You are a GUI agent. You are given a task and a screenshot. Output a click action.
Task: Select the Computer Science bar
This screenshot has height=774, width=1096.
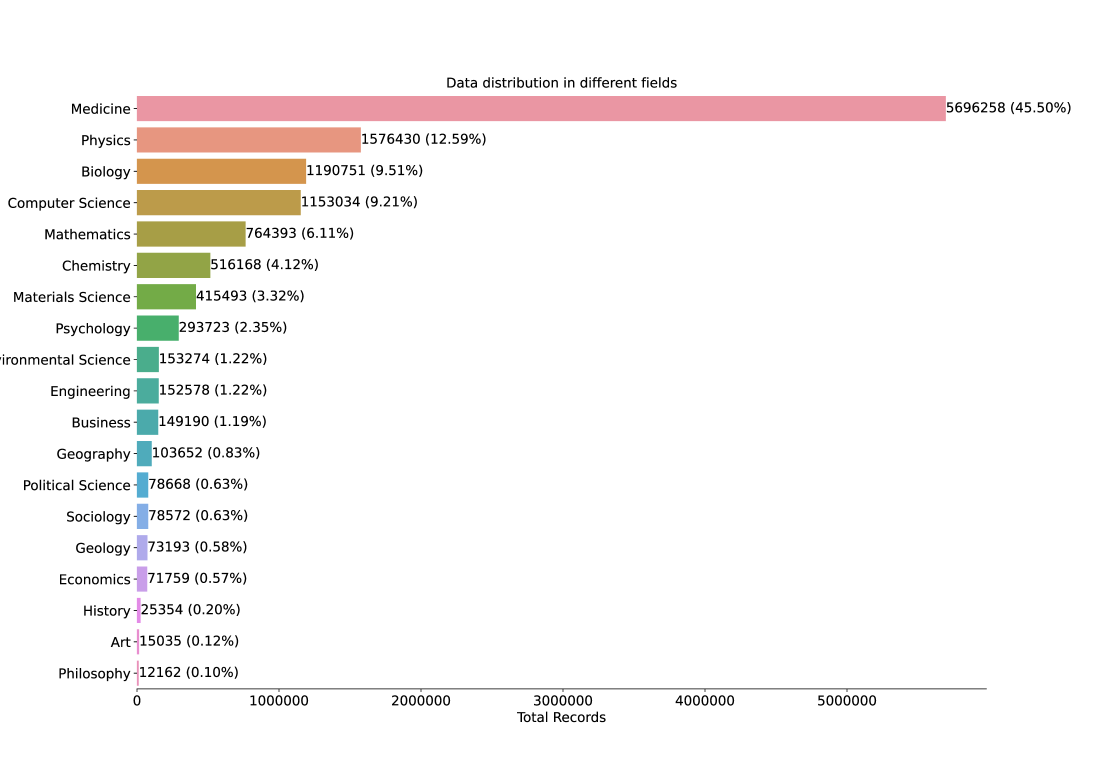click(218, 203)
